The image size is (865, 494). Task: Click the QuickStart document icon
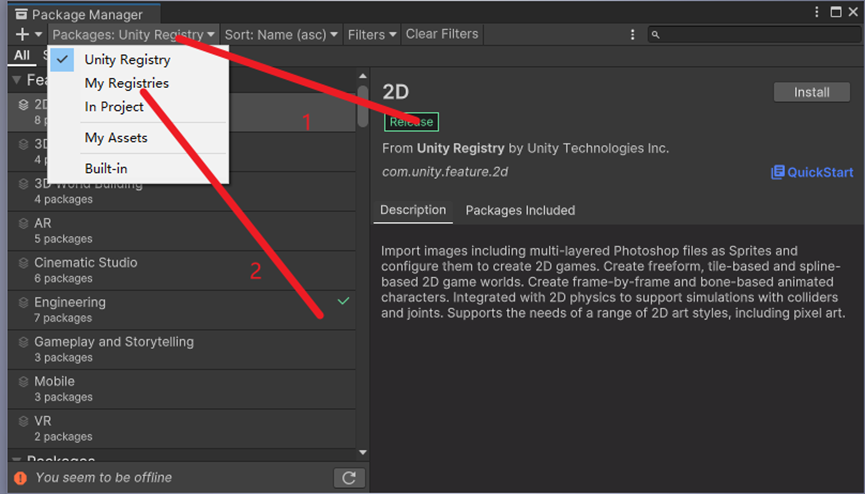777,172
